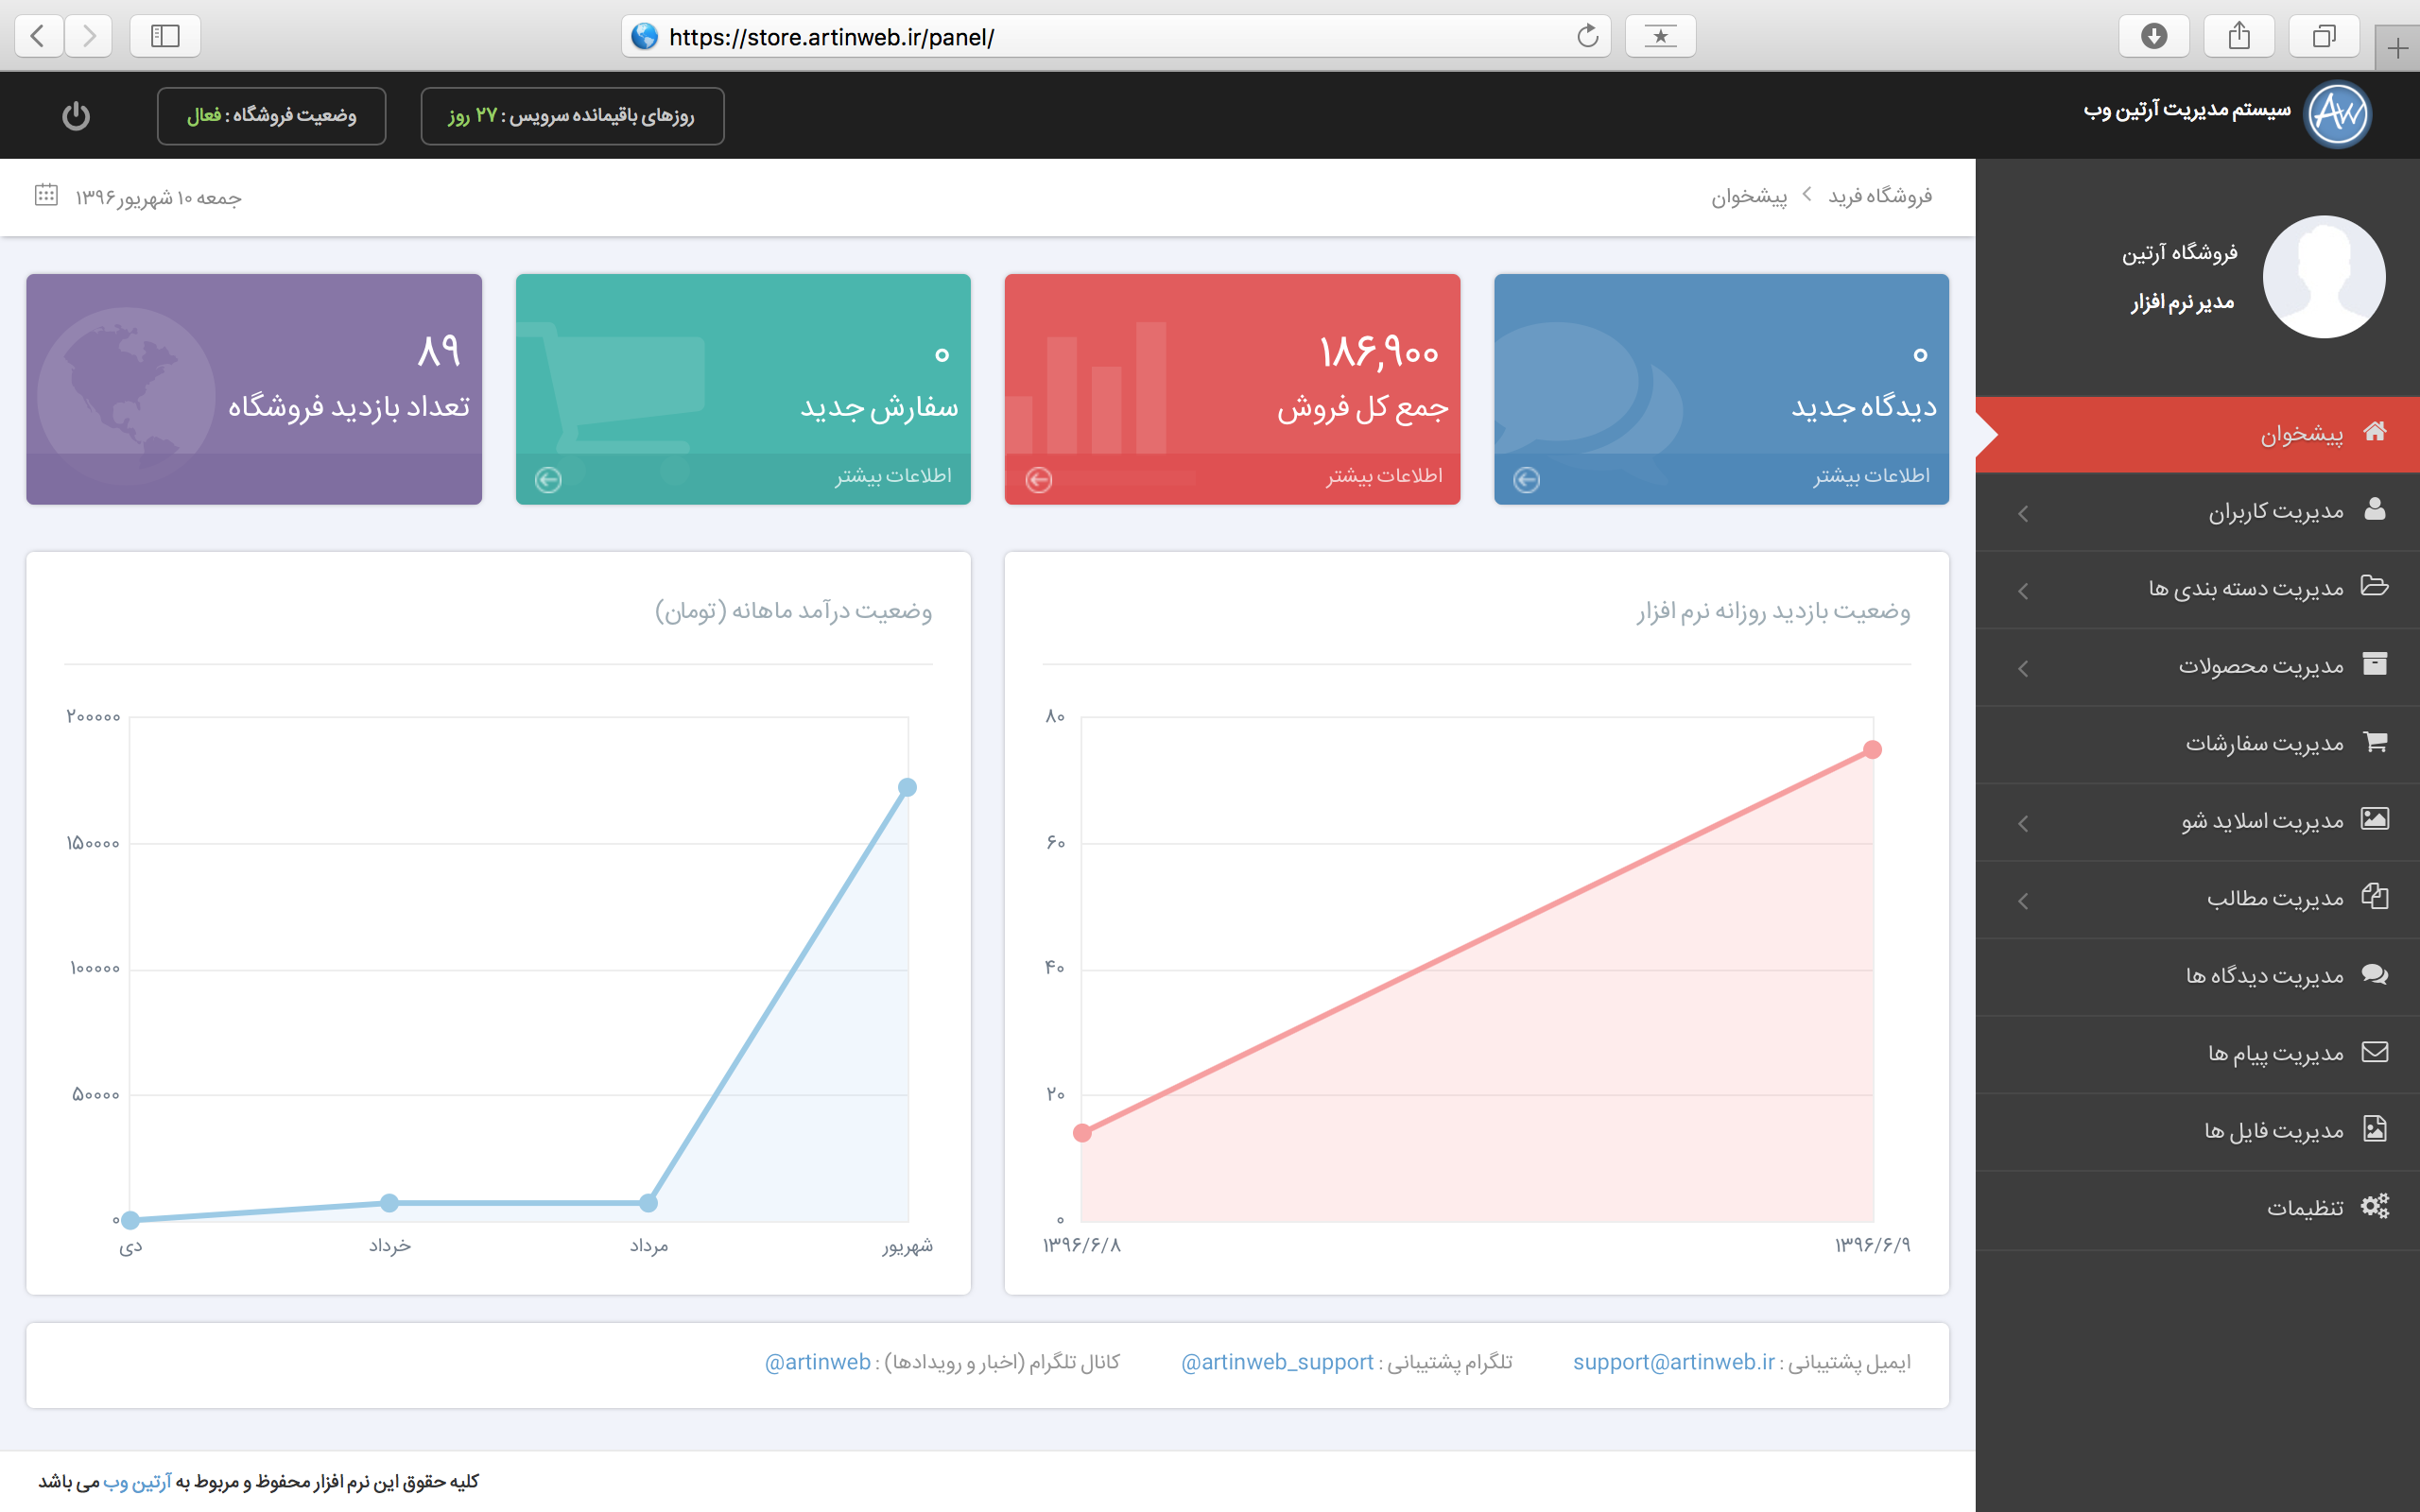Click the archive box icon for مدیریت محصولات

[x=2375, y=664]
